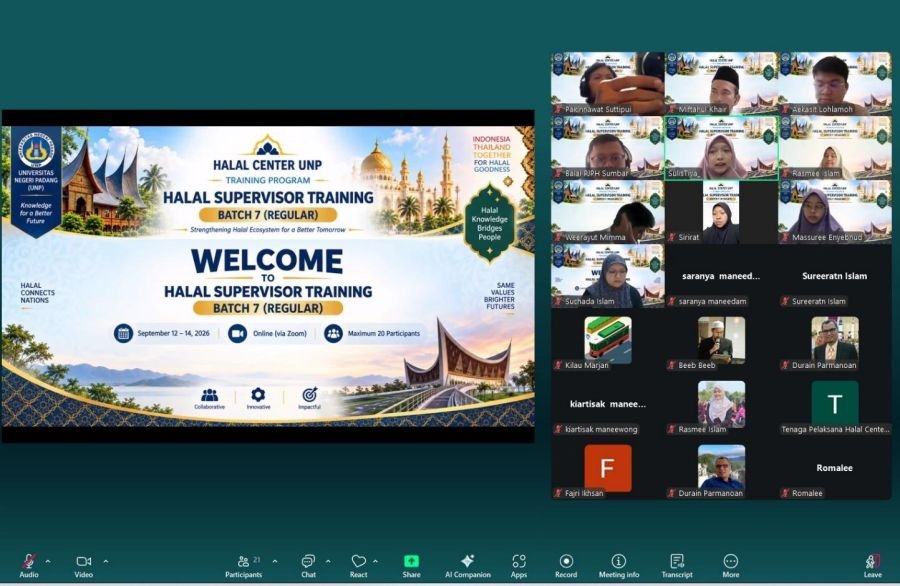Image resolution: width=900 pixels, height=586 pixels.
Task: Select Aekasit Lohlamoh's video tile
Action: pos(835,83)
